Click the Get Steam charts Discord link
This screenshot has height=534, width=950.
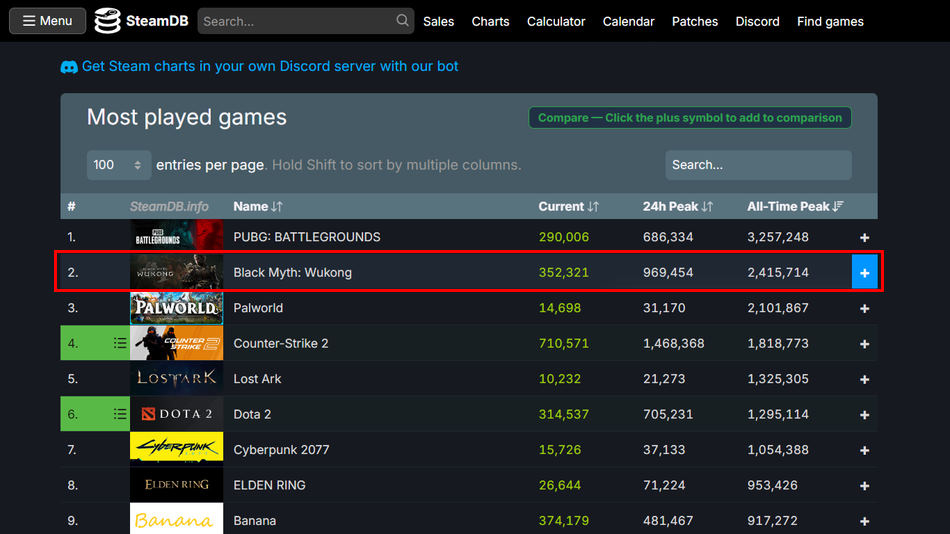coord(270,66)
